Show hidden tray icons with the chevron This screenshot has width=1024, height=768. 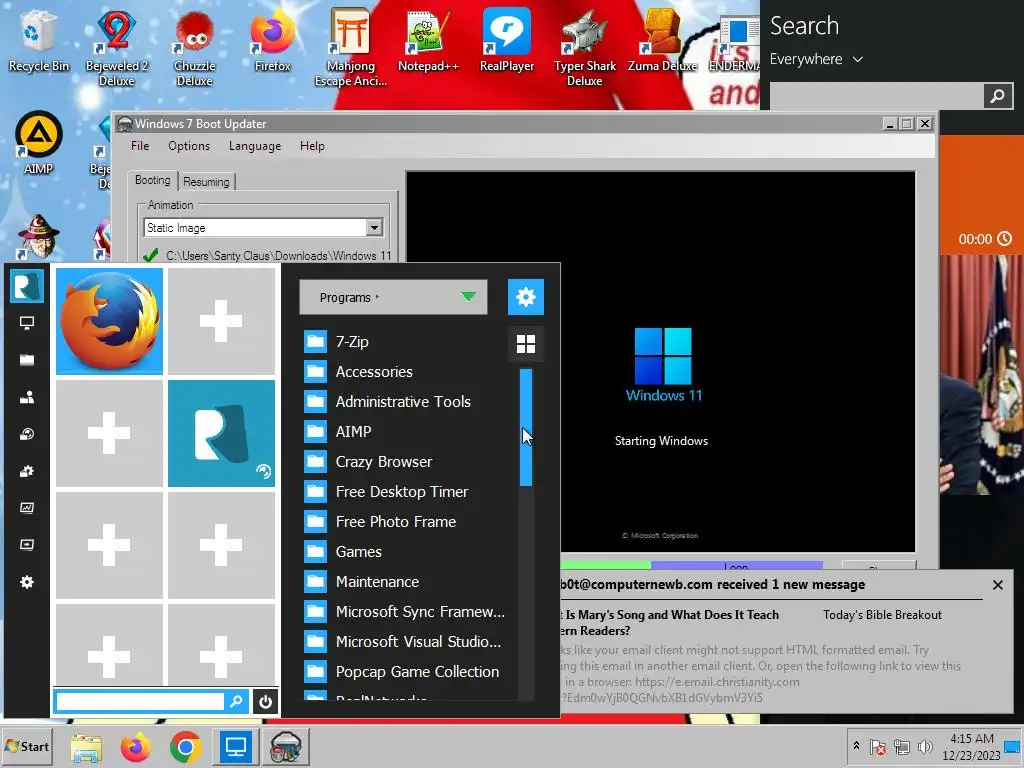(856, 746)
